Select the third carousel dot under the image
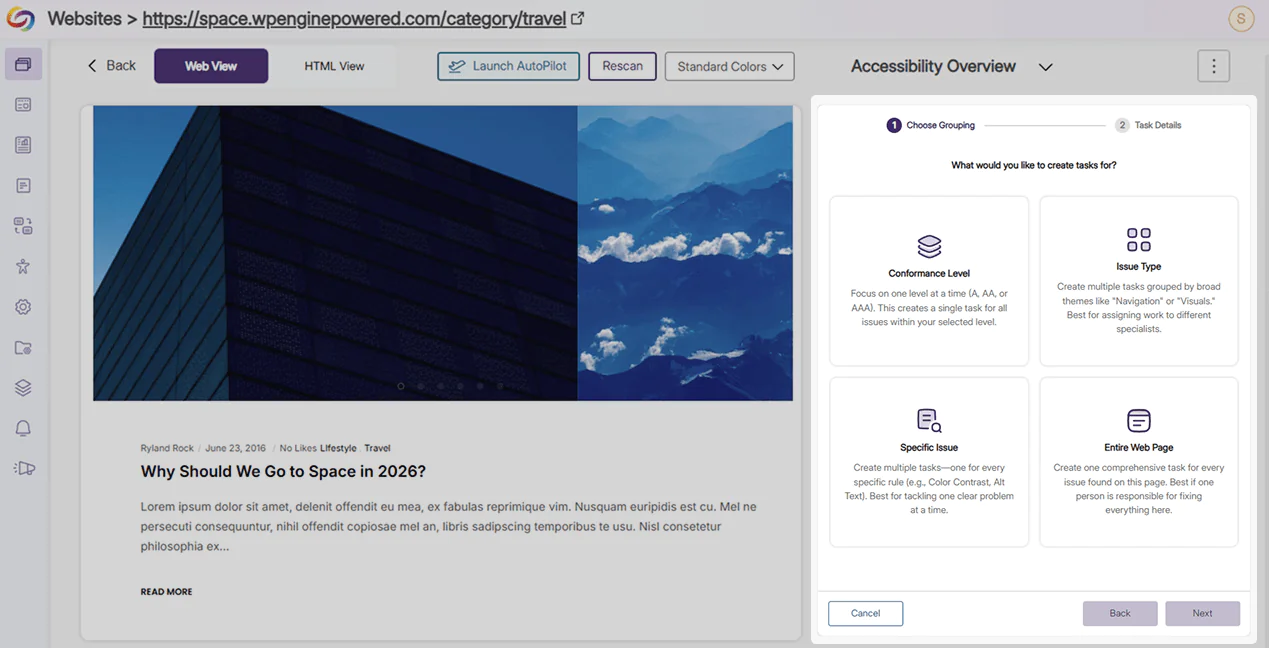Image resolution: width=1269 pixels, height=648 pixels. pos(440,385)
